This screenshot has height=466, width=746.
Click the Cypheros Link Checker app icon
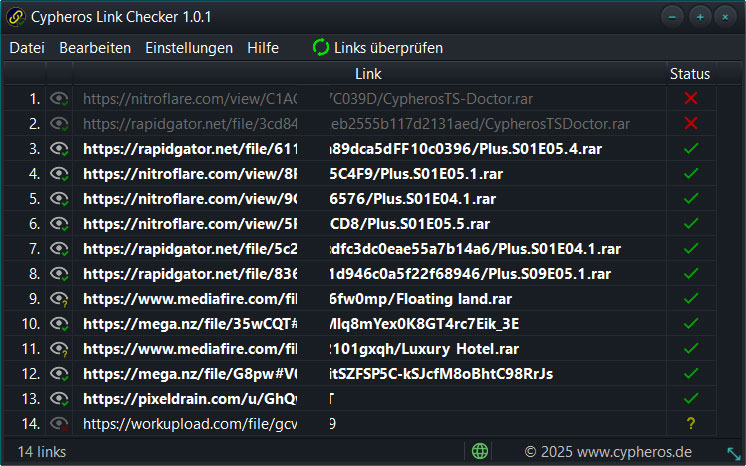[16, 17]
